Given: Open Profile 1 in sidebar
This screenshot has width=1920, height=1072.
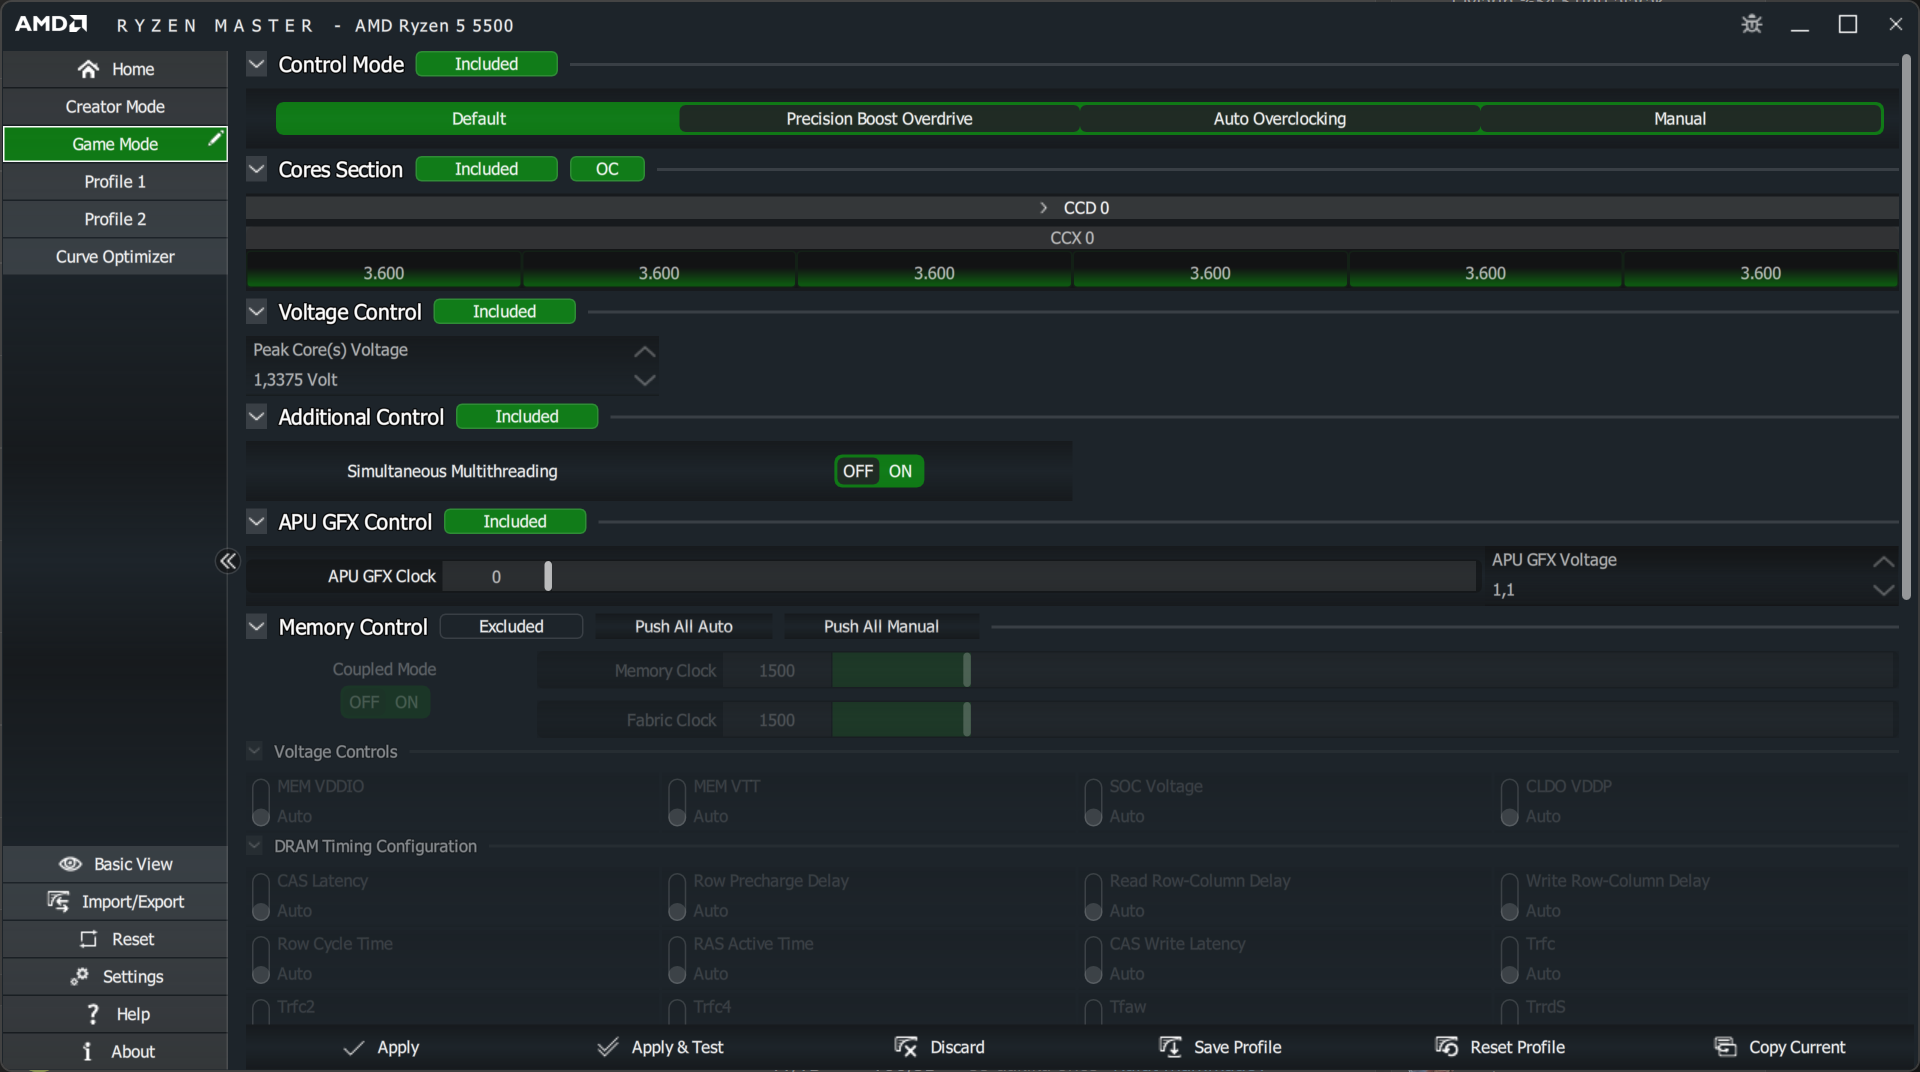Looking at the screenshot, I should click(x=115, y=182).
